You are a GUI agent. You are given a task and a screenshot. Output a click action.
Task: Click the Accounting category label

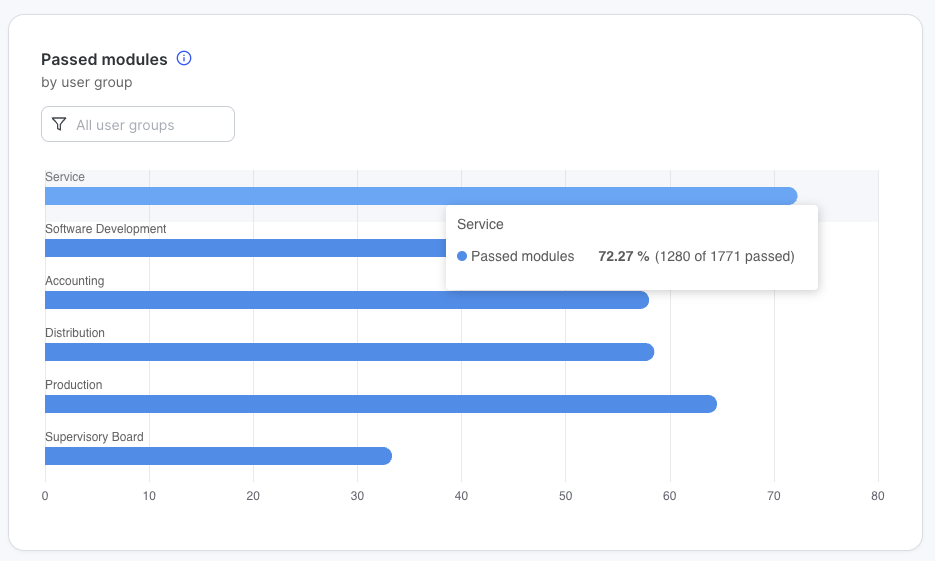coord(74,281)
